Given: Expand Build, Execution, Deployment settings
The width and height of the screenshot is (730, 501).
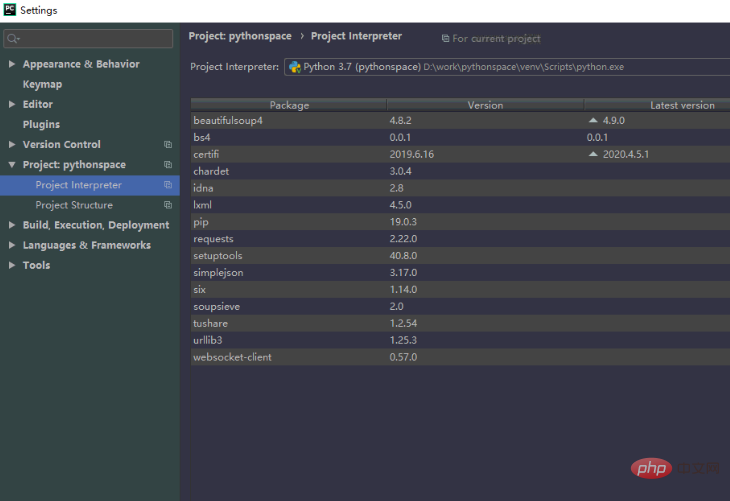Looking at the screenshot, I should click(12, 225).
